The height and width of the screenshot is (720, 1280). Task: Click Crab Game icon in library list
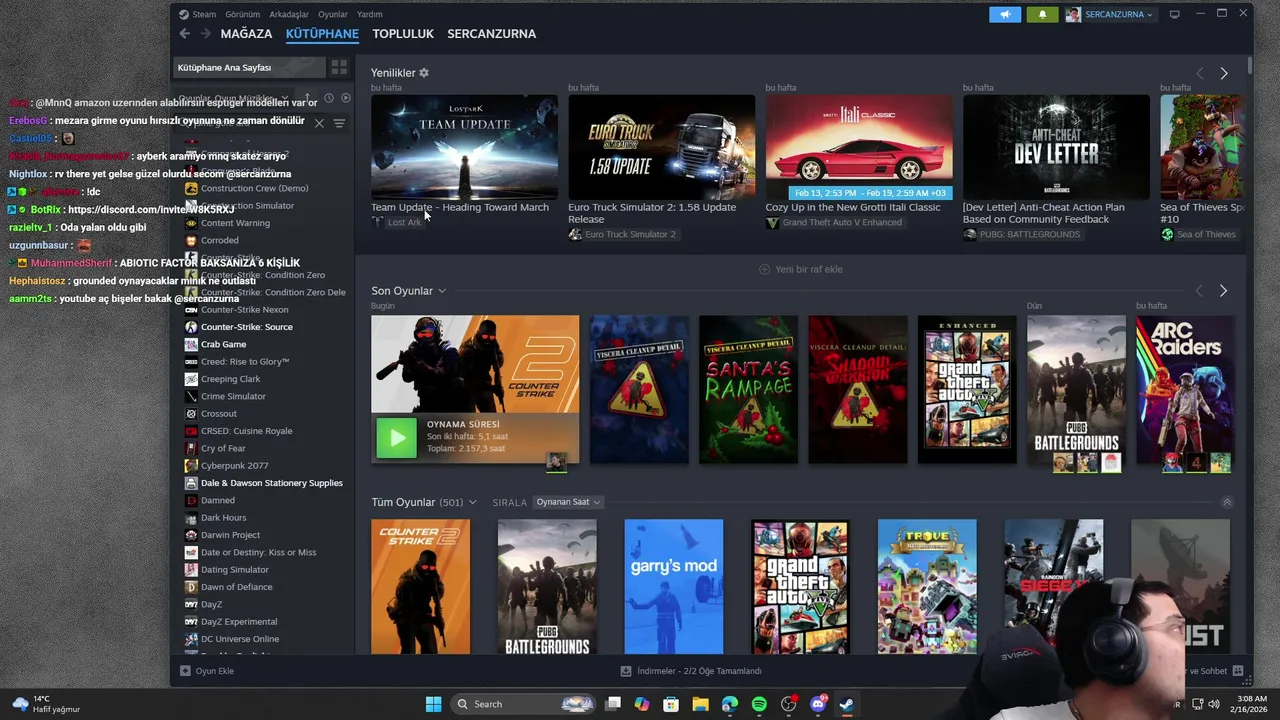tap(191, 344)
